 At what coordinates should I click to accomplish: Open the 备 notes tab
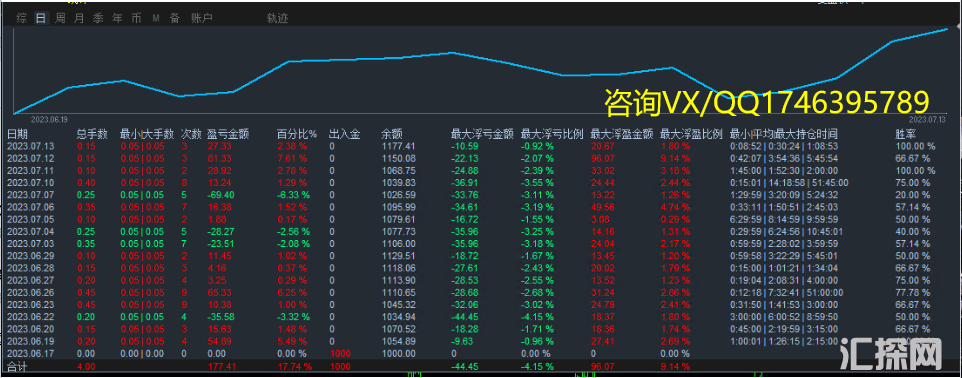[175, 18]
